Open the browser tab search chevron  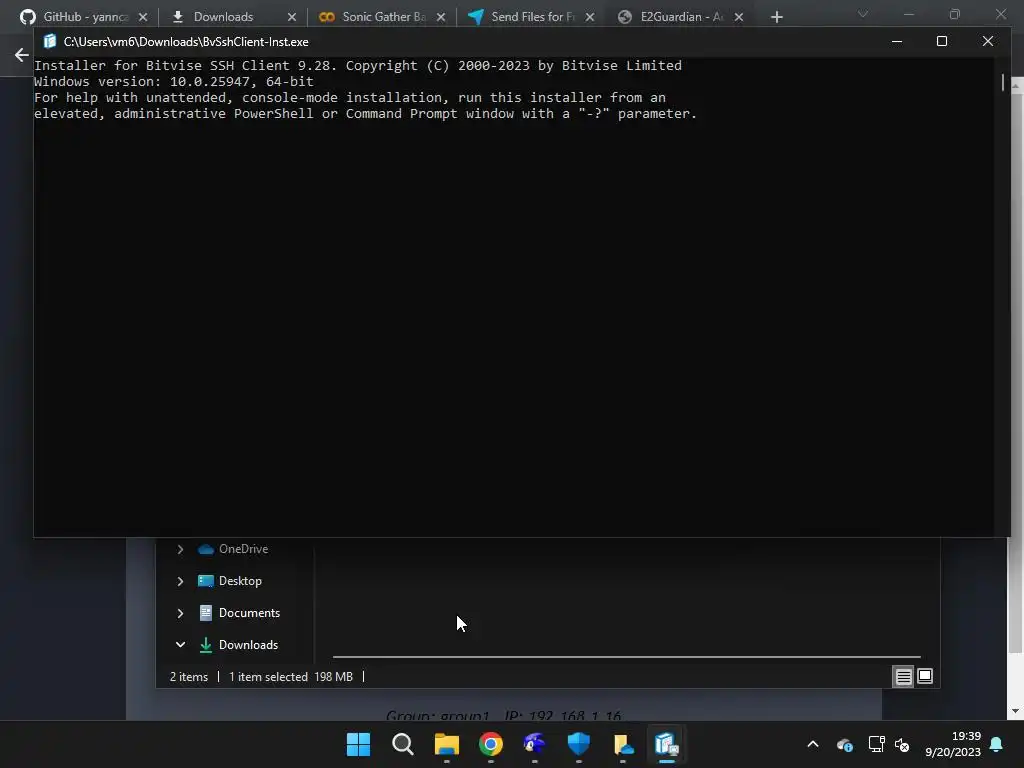pyautogui.click(x=863, y=14)
